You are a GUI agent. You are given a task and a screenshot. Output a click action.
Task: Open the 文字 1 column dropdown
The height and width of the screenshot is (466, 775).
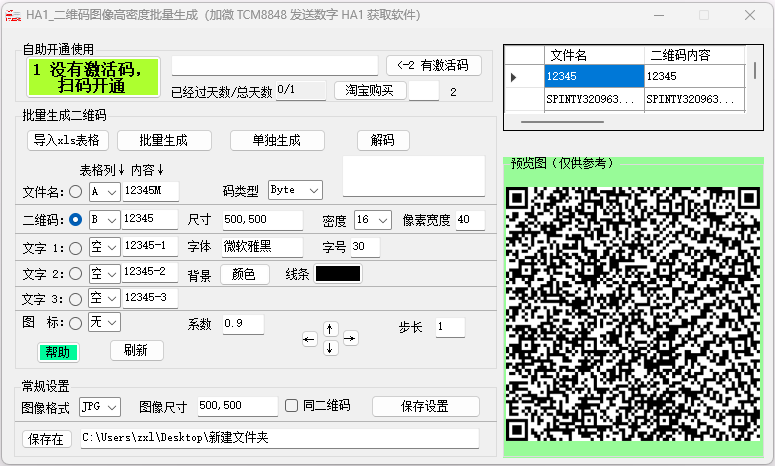pos(104,247)
